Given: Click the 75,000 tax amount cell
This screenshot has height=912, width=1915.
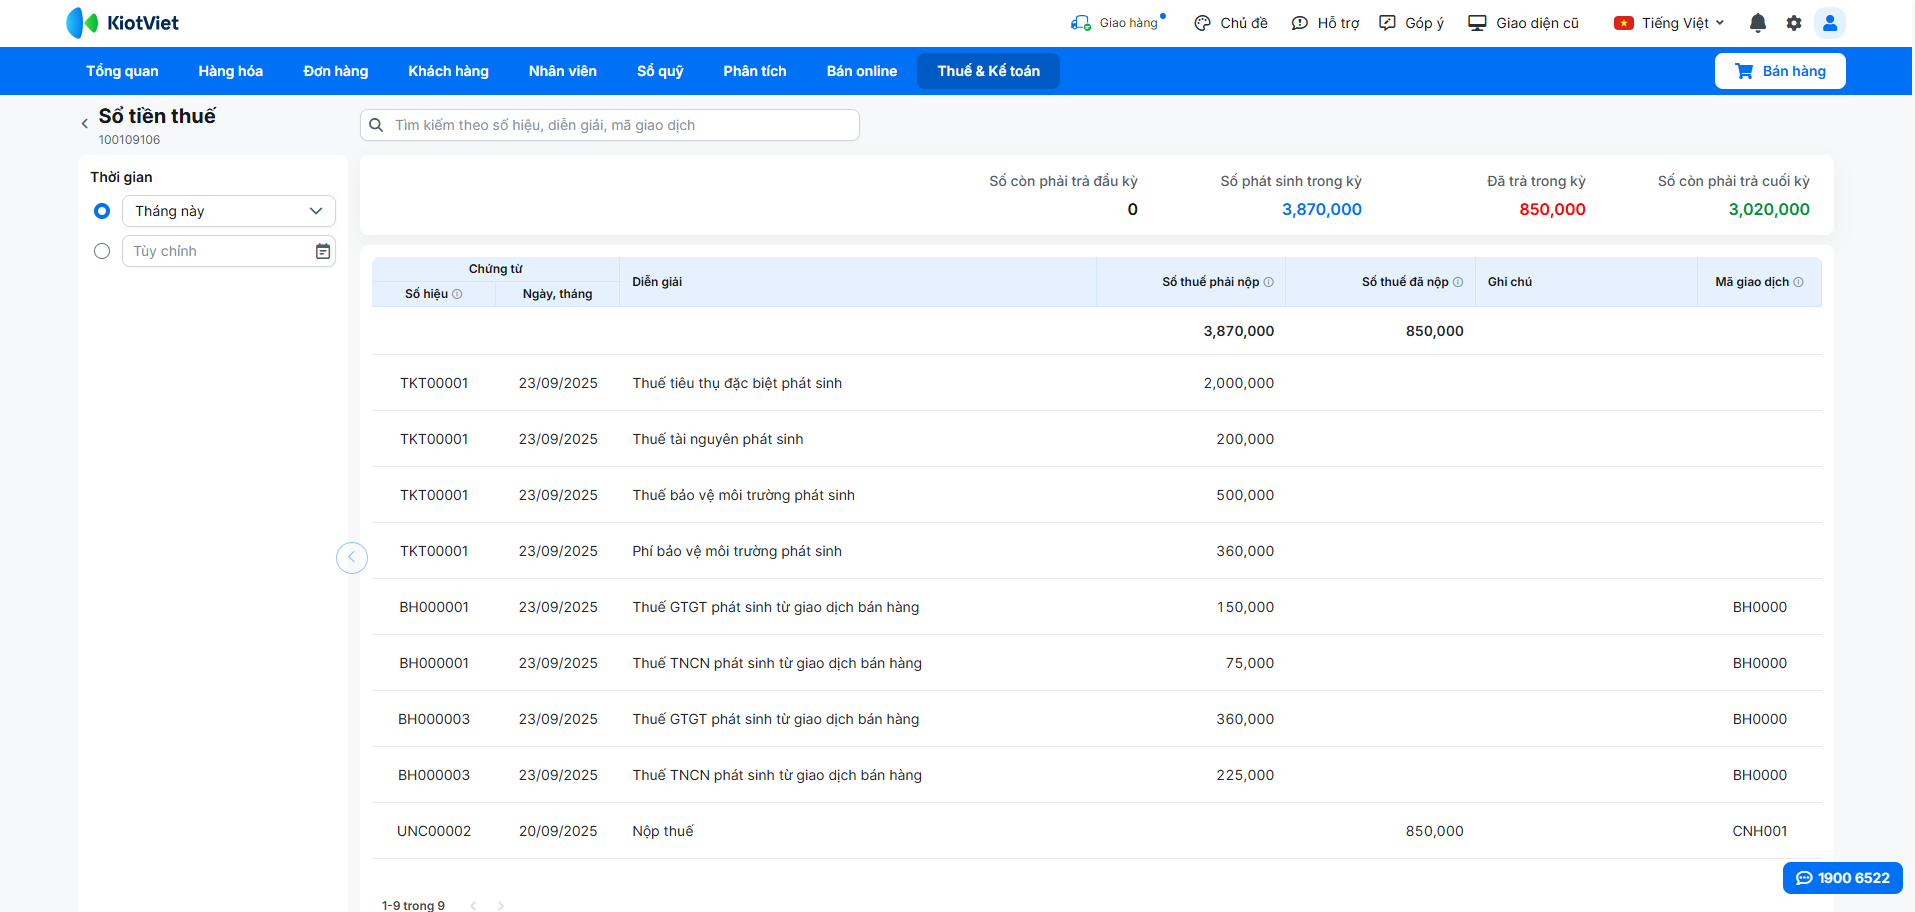Looking at the screenshot, I should pyautogui.click(x=1250, y=663).
